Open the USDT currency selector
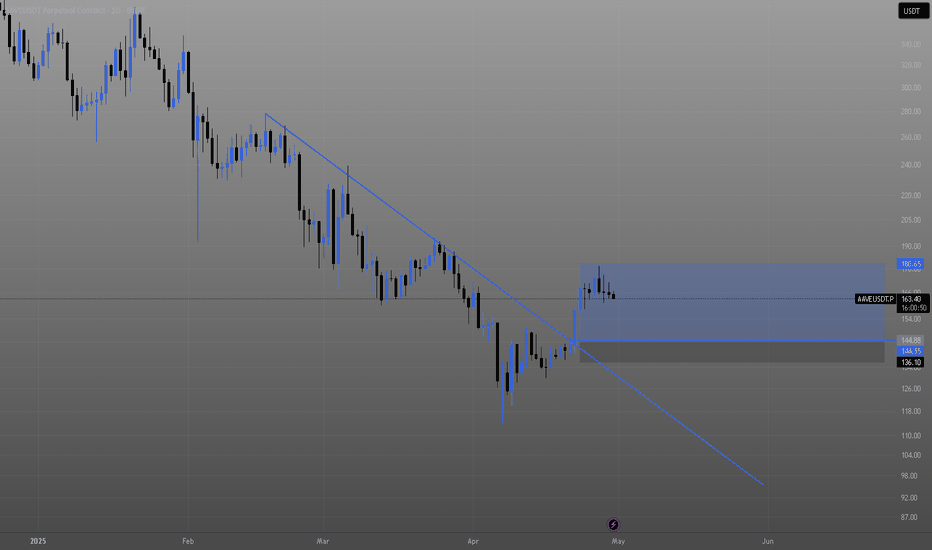Screen dimensions: 932x550 912,11
